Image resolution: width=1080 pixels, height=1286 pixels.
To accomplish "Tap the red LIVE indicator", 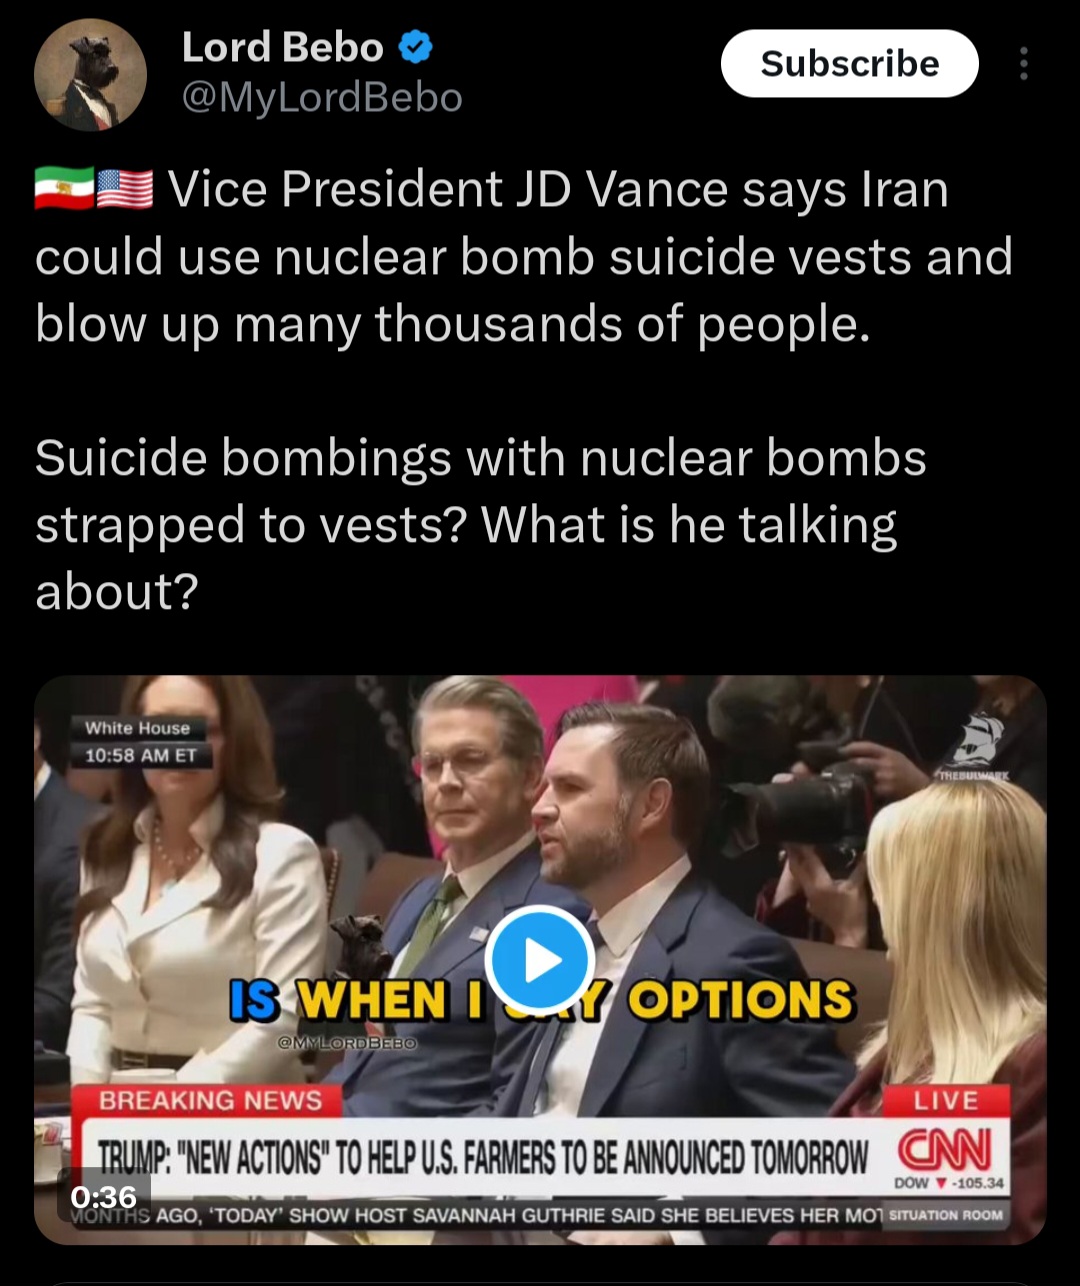I will pyautogui.click(x=946, y=1100).
